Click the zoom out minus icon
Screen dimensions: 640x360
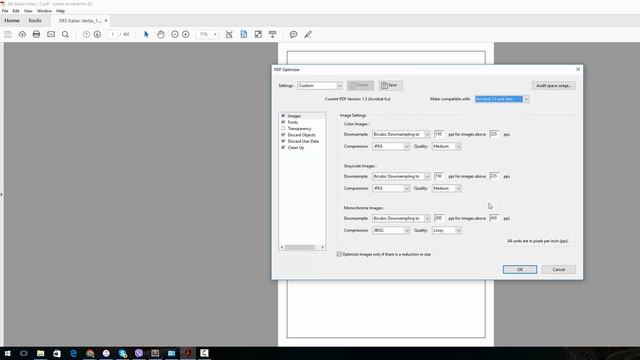[175, 35]
